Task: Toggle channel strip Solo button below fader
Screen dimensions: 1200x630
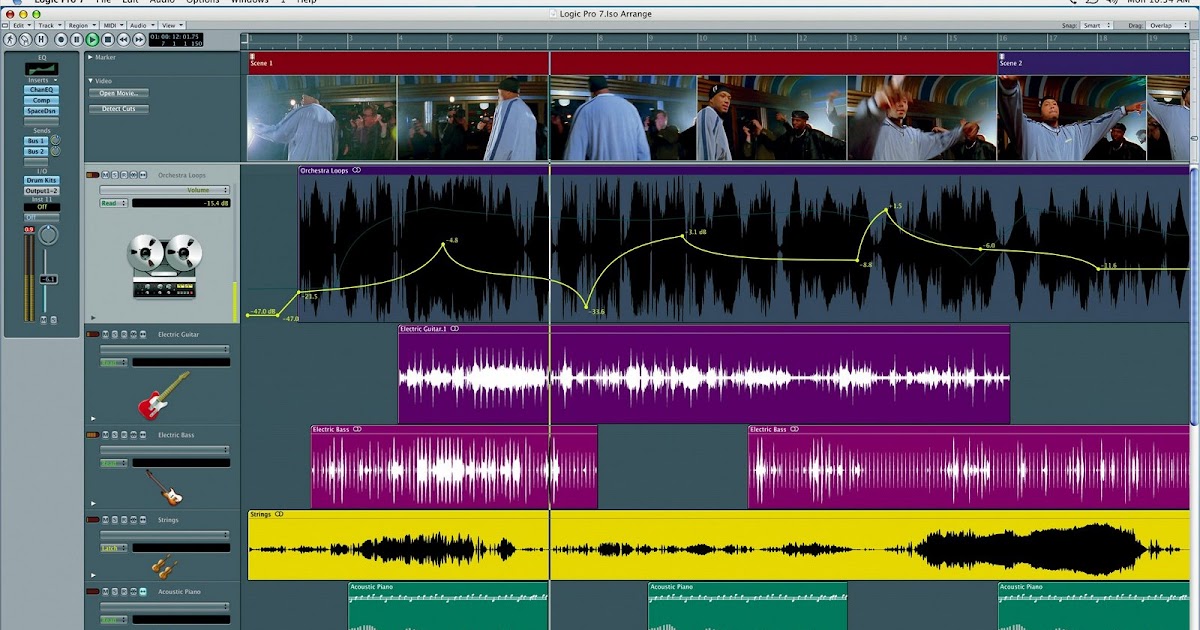Action: click(x=54, y=320)
